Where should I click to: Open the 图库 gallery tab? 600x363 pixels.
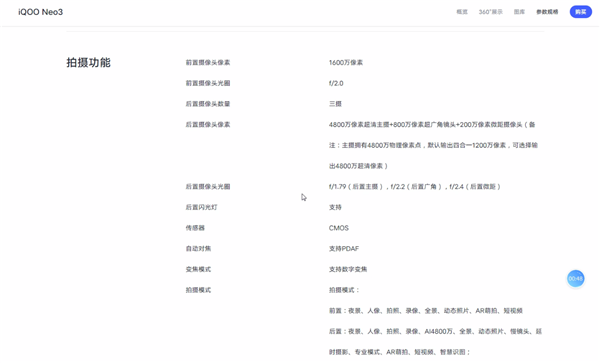[519, 12]
